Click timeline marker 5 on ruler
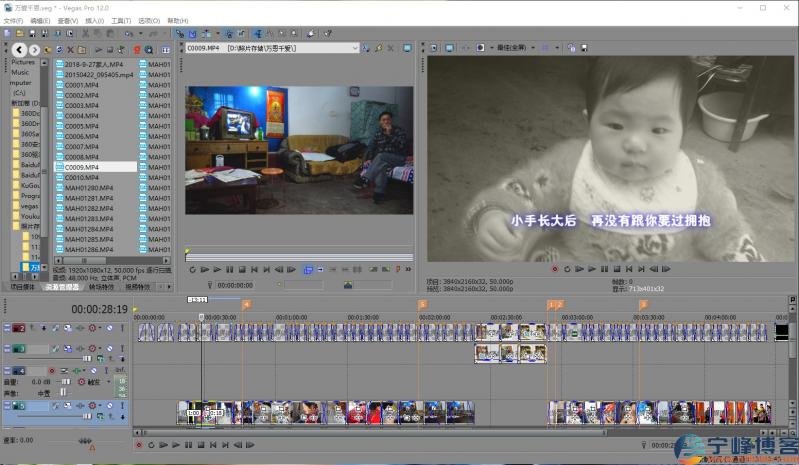This screenshot has width=799, height=465. click(x=422, y=305)
